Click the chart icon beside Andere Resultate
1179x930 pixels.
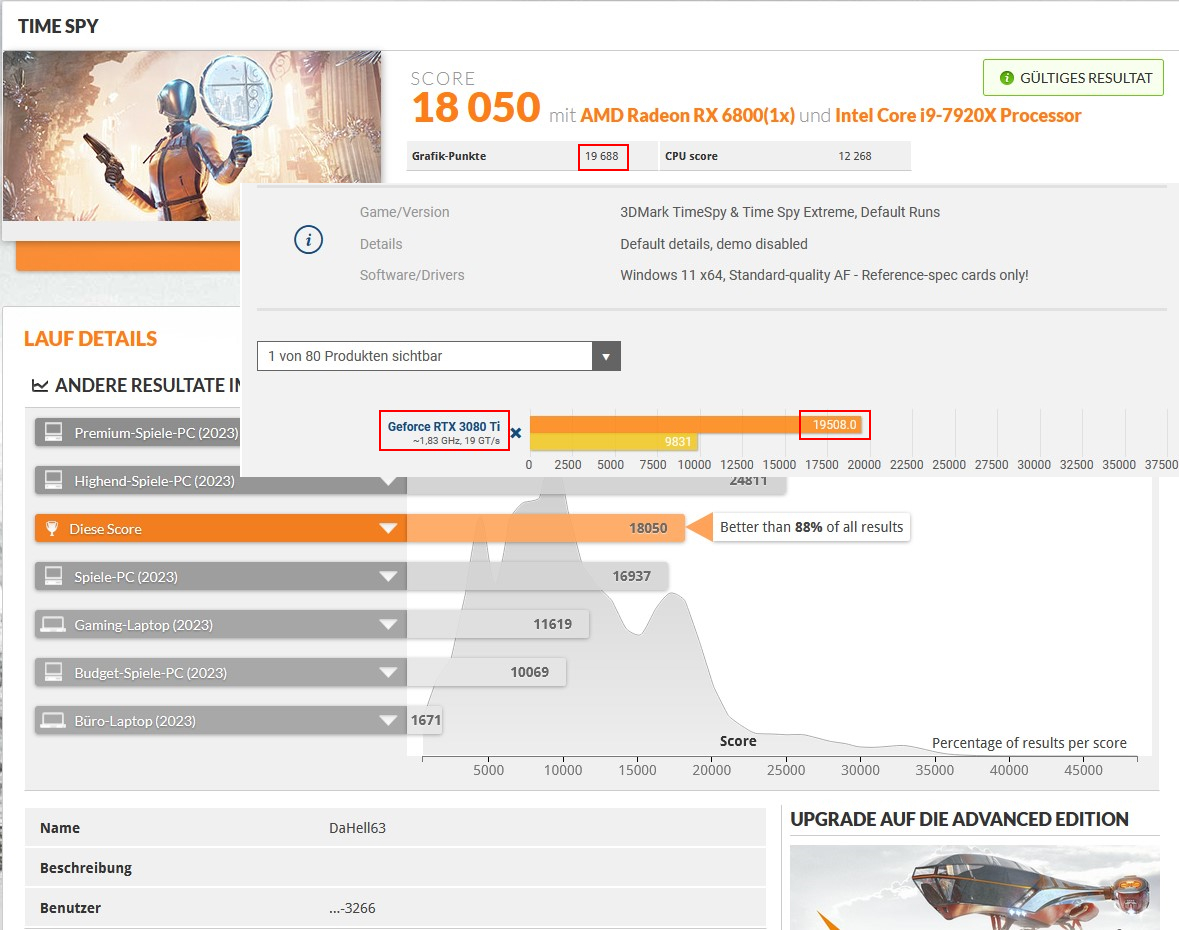point(39,386)
